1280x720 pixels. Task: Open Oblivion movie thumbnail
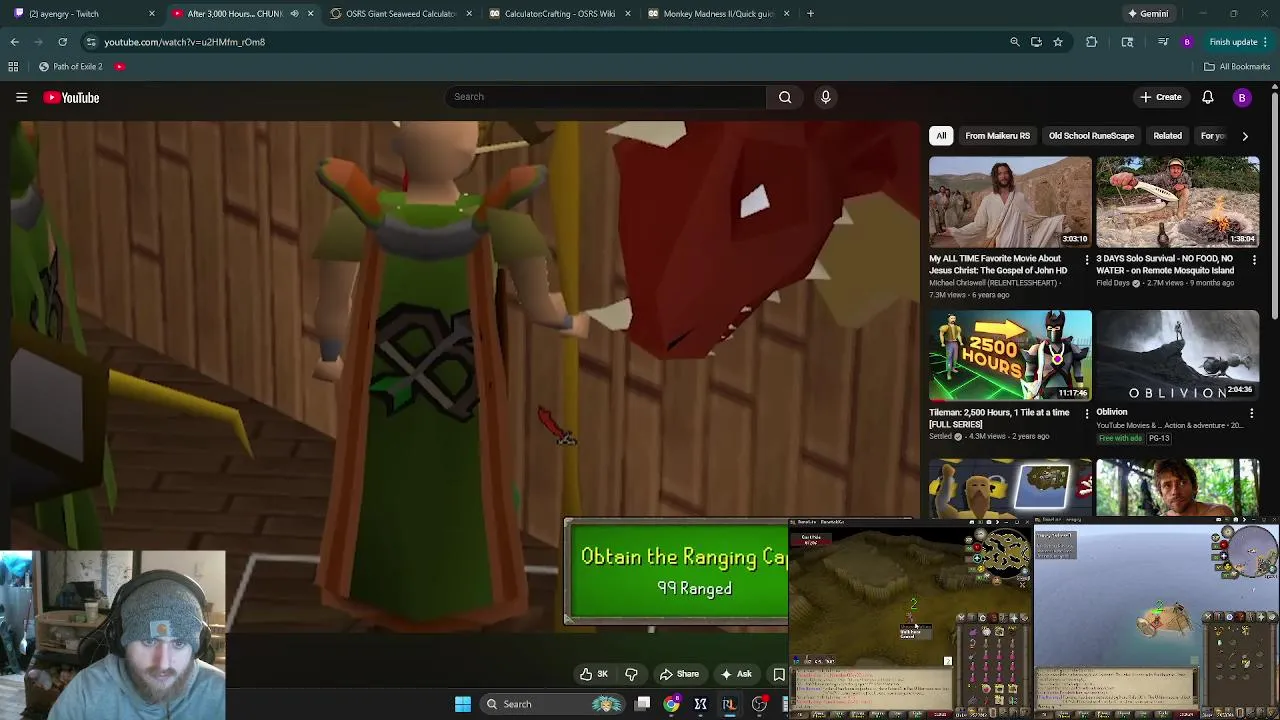[x=1178, y=355]
